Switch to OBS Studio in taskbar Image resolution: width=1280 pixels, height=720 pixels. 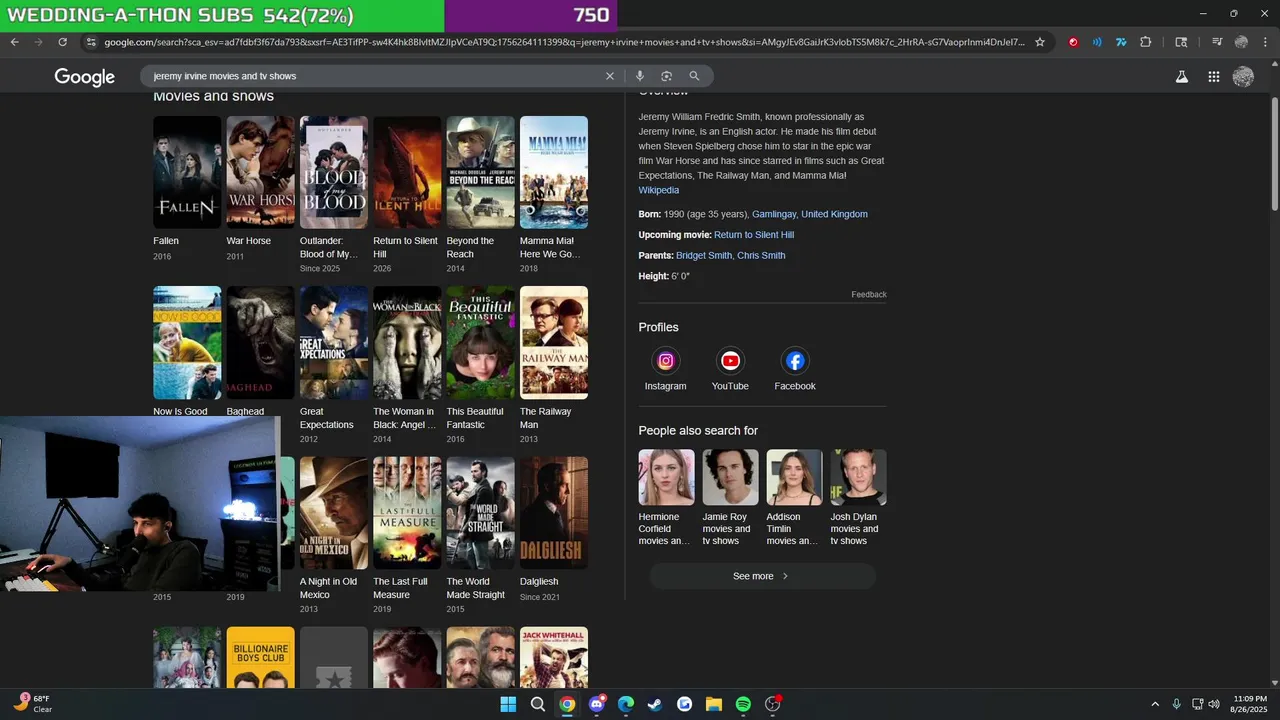point(772,704)
